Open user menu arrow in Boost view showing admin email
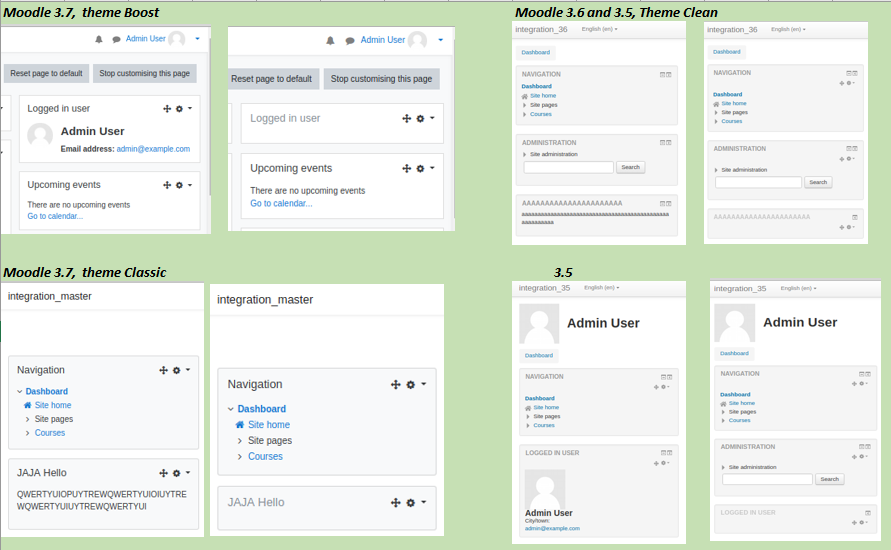 click(197, 39)
